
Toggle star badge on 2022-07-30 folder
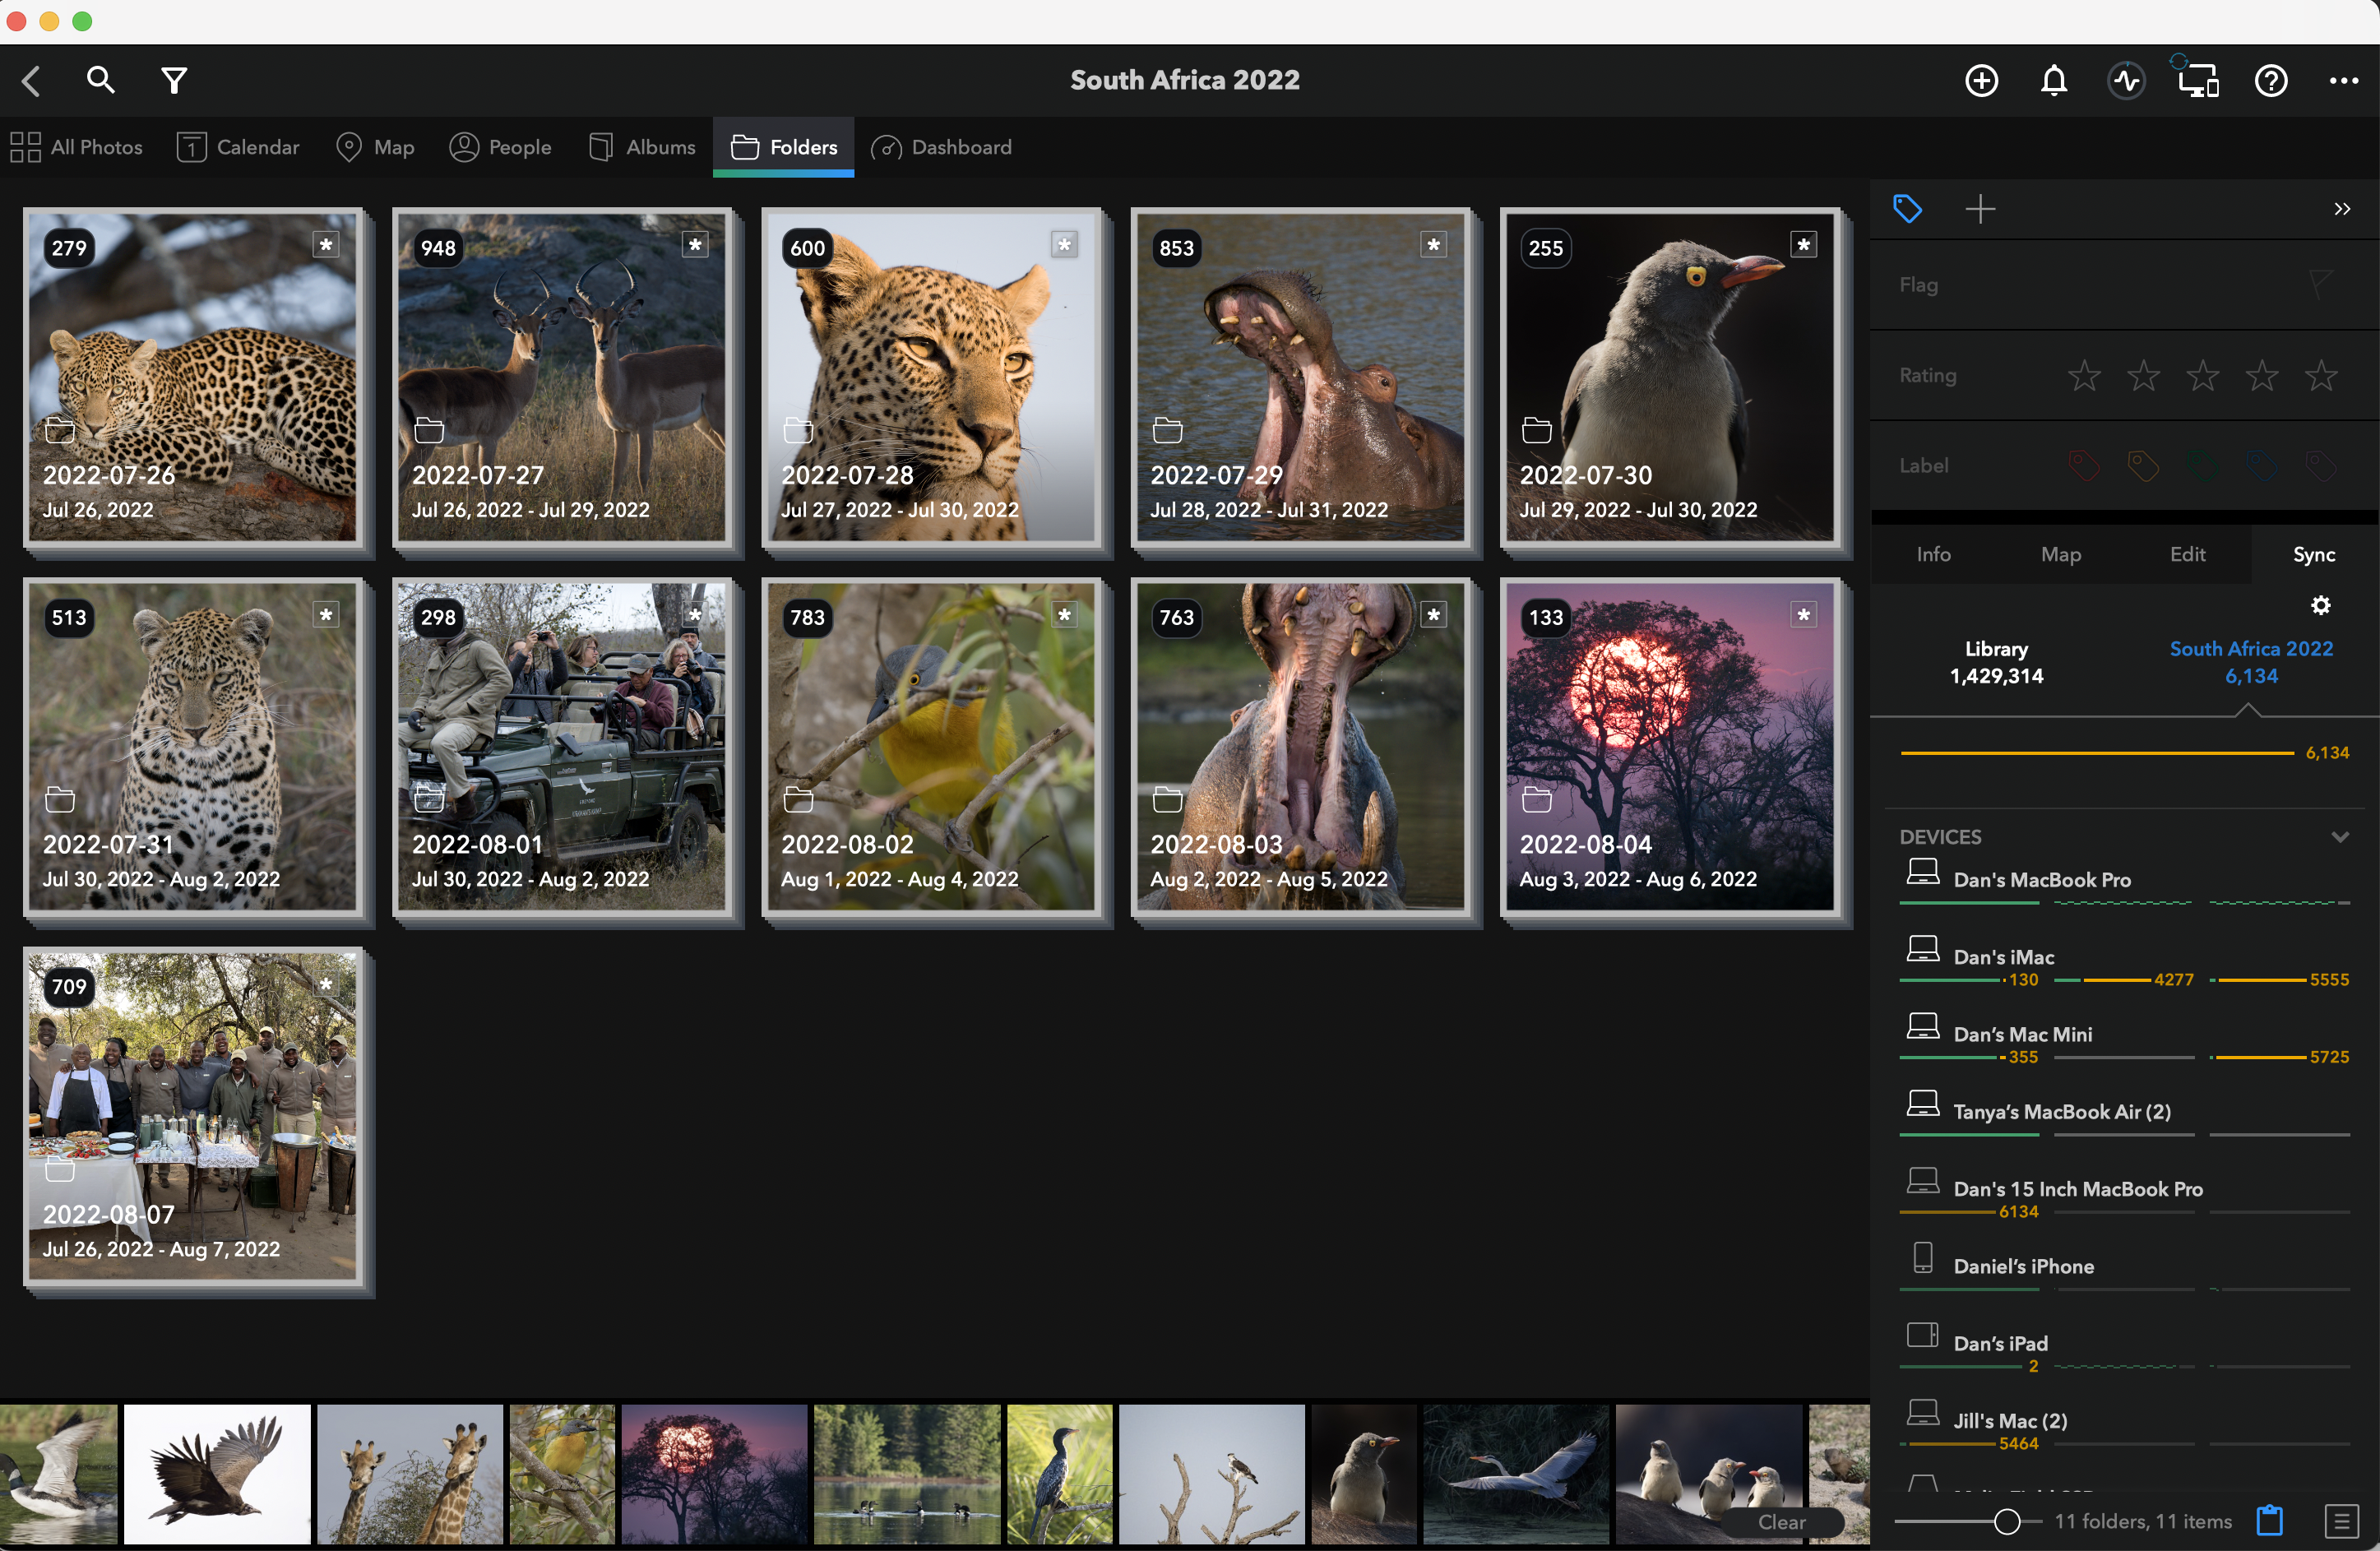tap(1803, 245)
